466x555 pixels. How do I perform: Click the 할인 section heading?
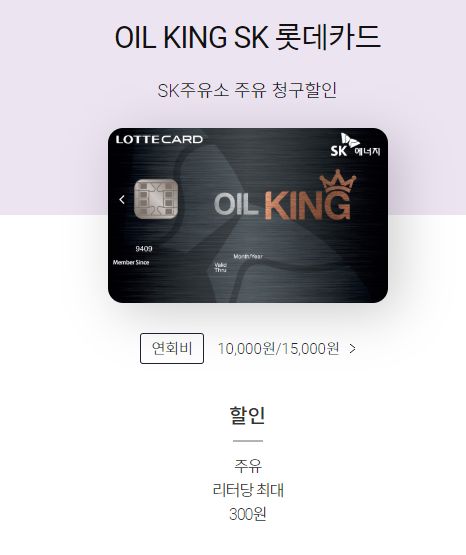pos(248,415)
